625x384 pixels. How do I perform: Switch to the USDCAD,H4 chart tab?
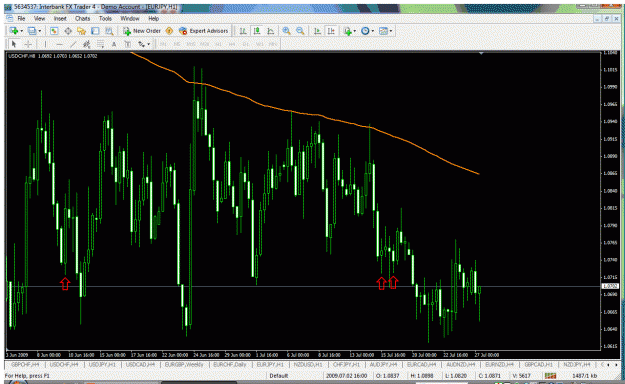140,364
